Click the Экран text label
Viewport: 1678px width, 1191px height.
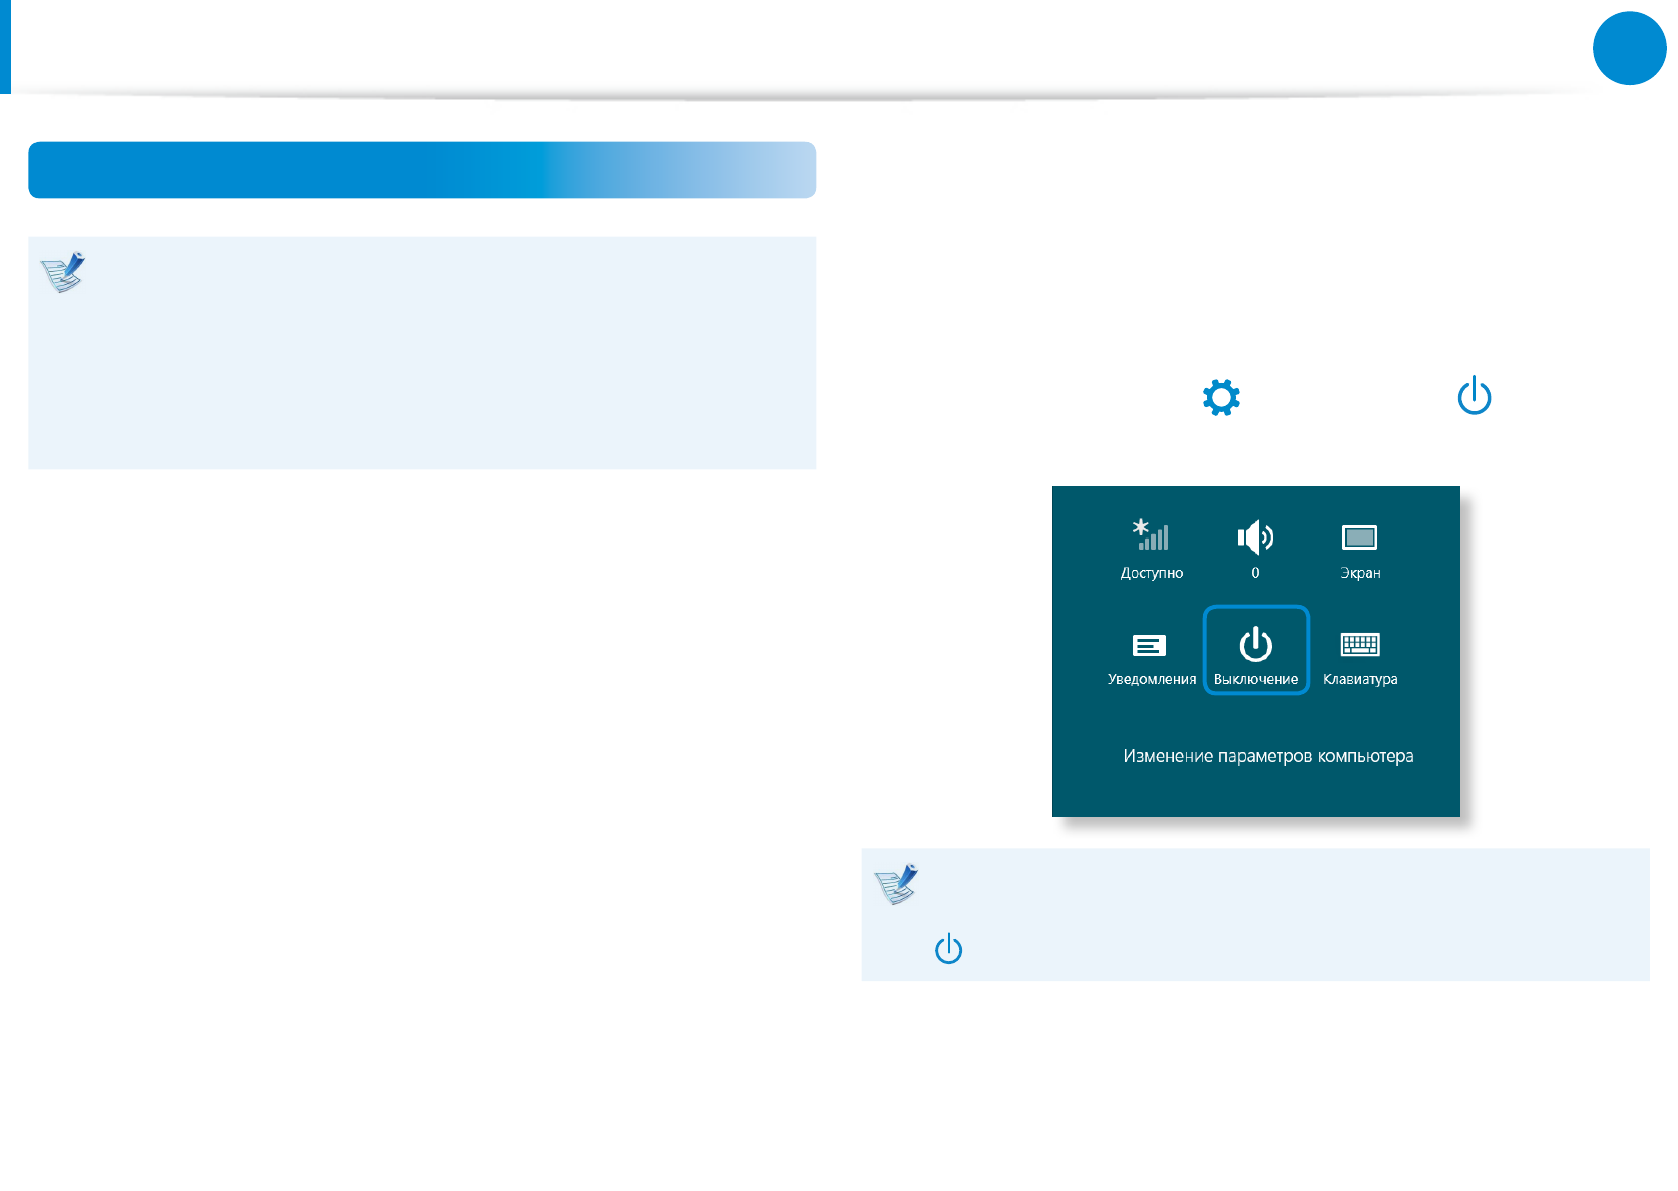(1360, 573)
